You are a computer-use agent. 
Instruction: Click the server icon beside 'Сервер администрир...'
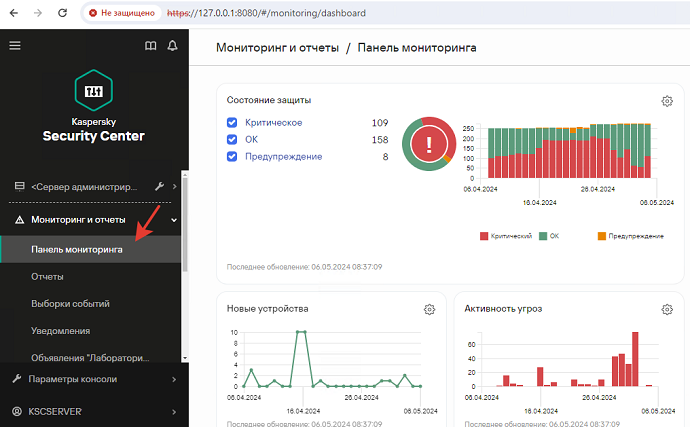19,186
